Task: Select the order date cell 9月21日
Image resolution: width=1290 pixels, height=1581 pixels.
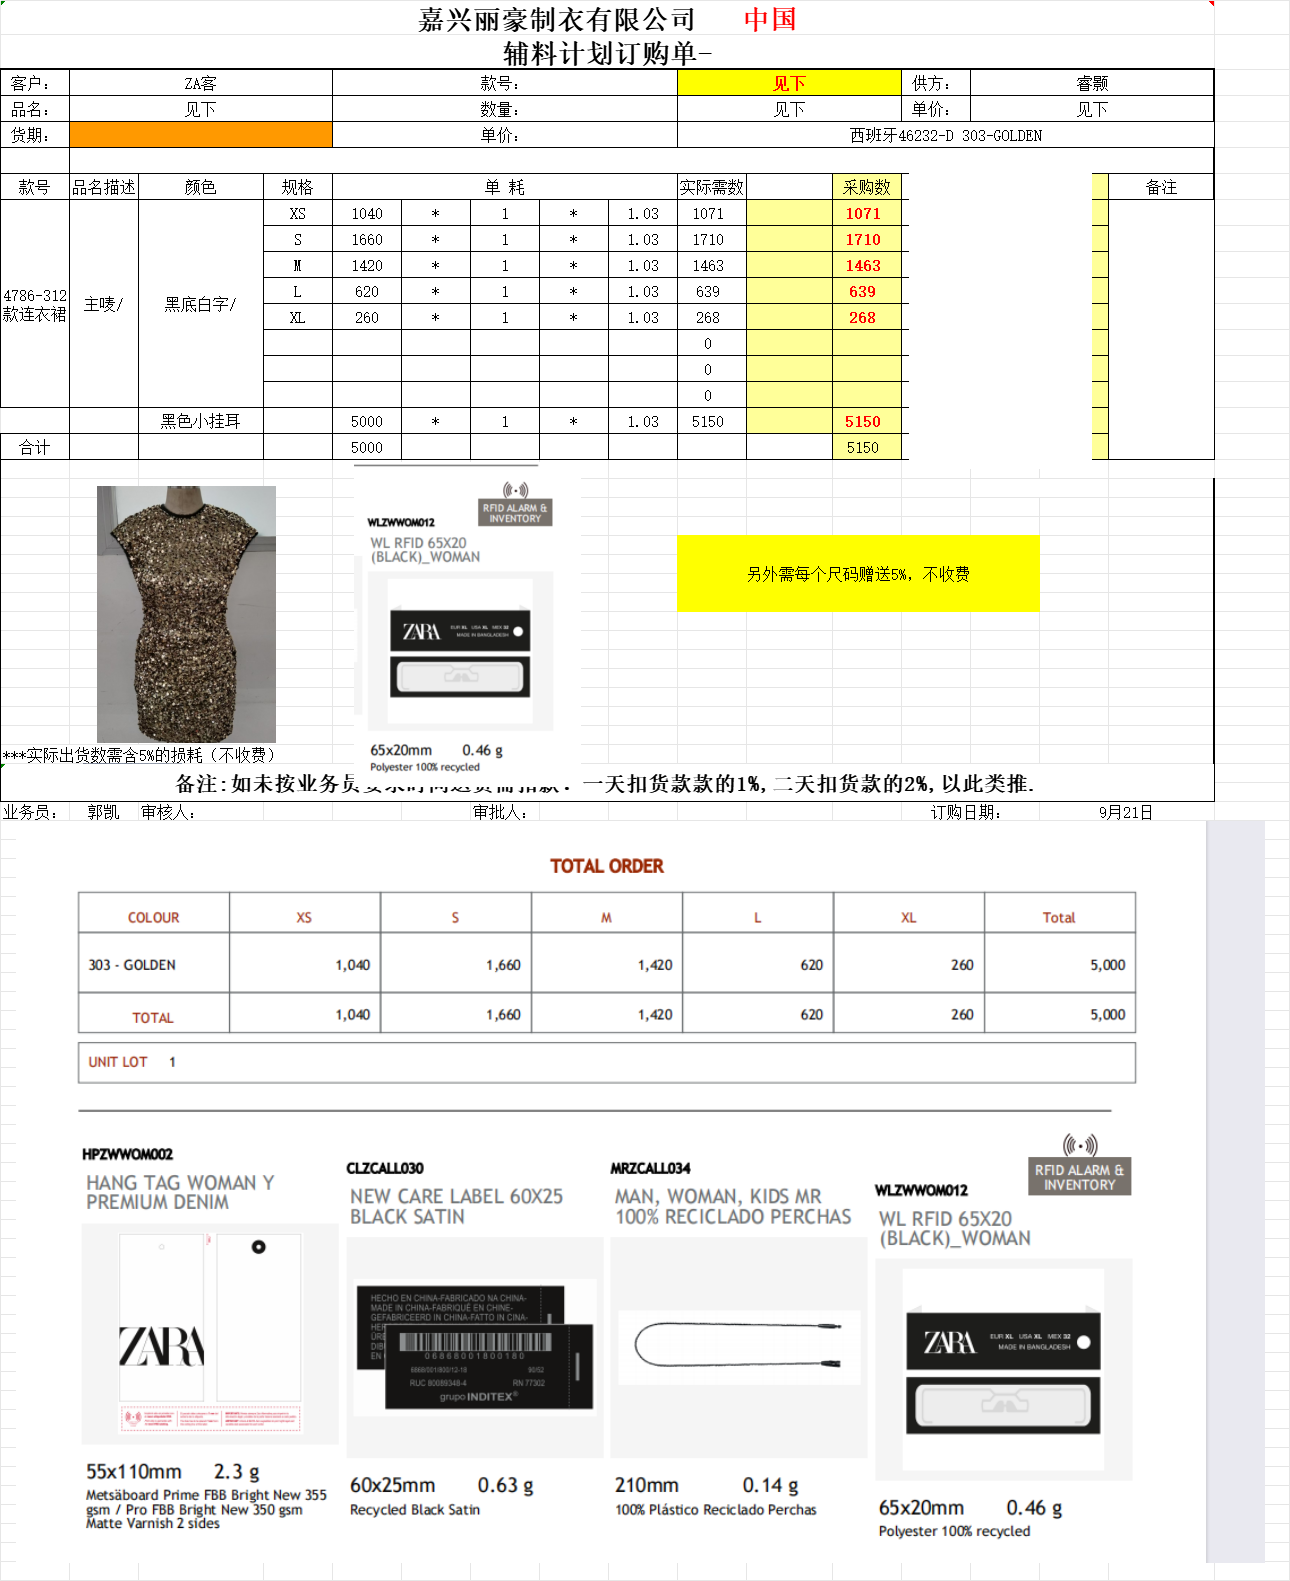Action: [1125, 812]
